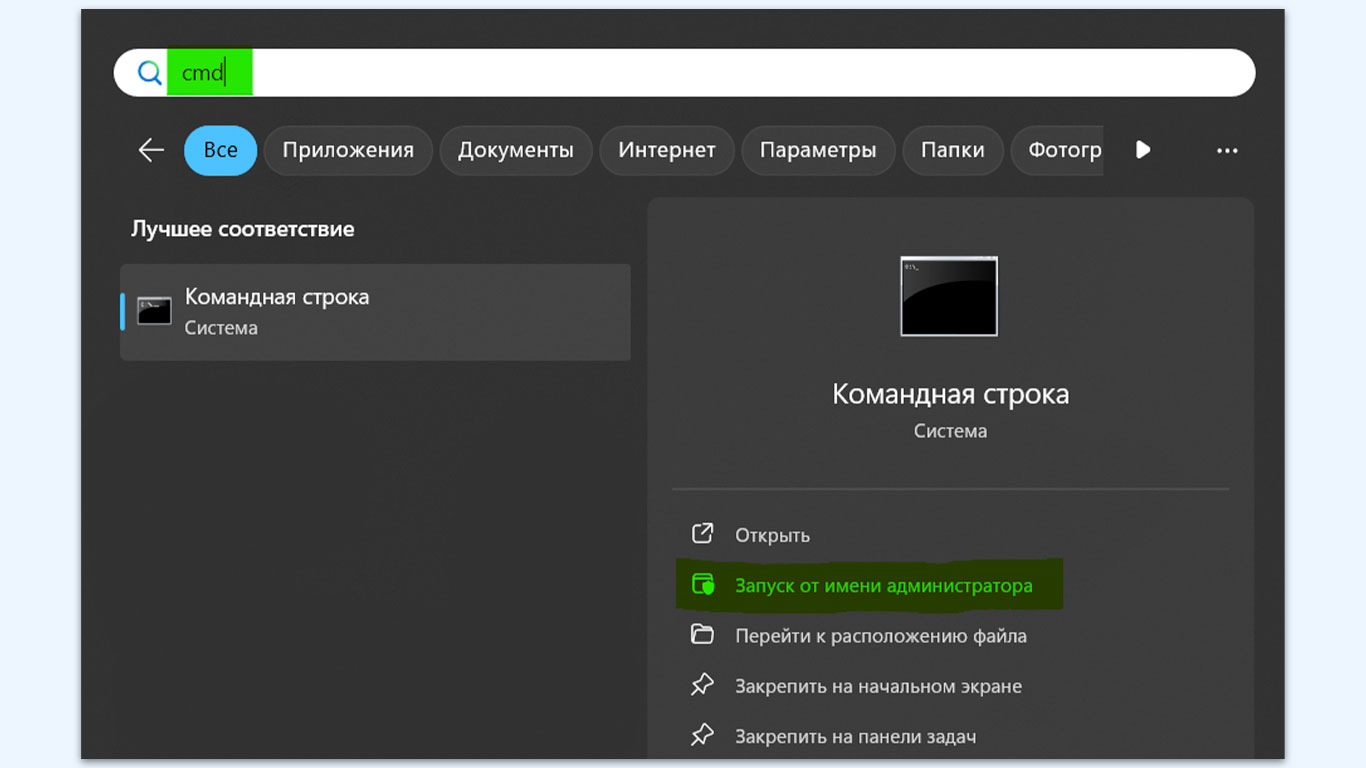Click the administrator shield icon

click(703, 584)
